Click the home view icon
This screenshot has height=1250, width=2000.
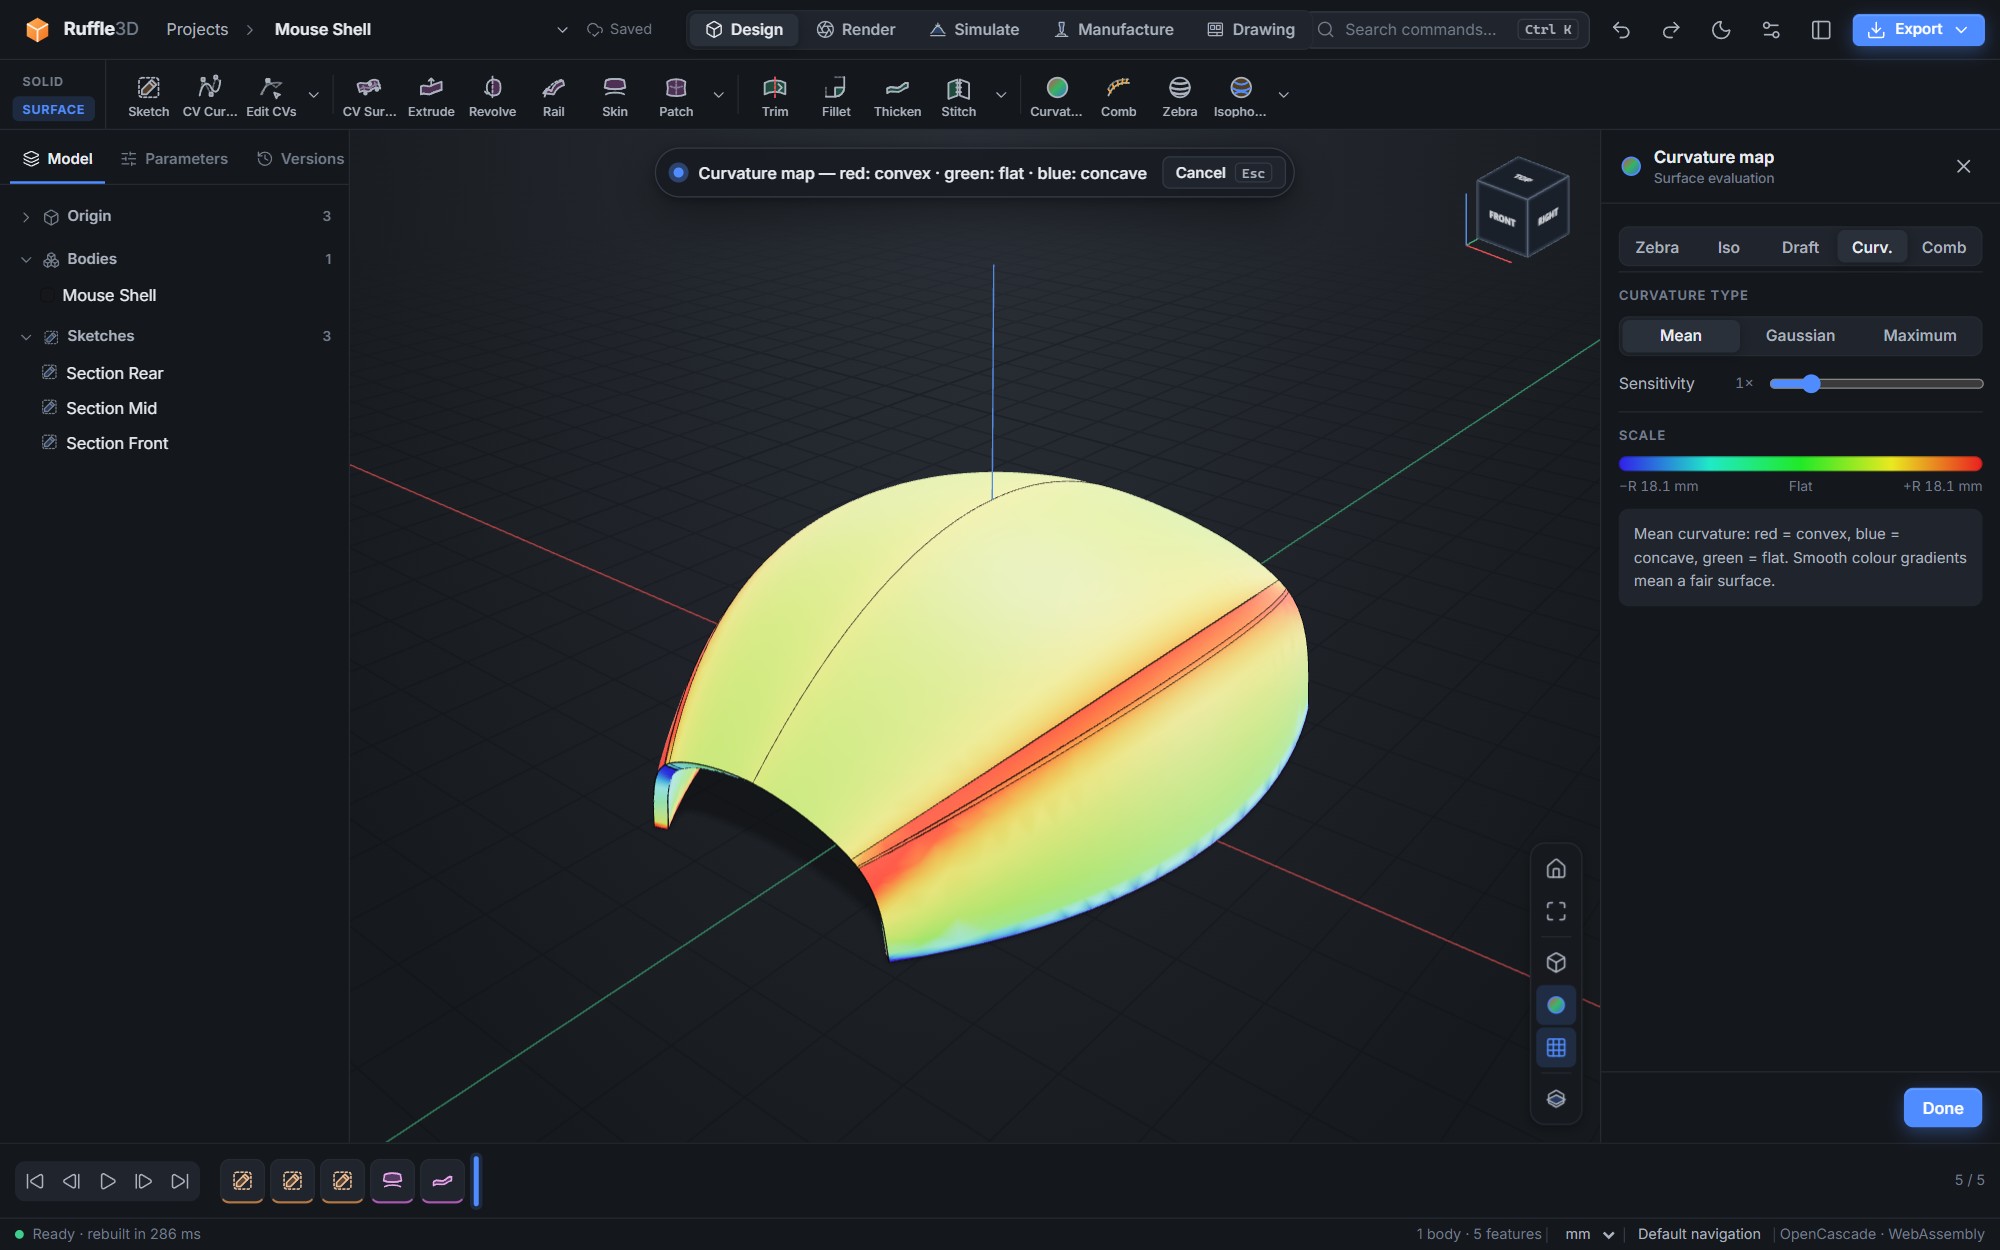[1556, 868]
